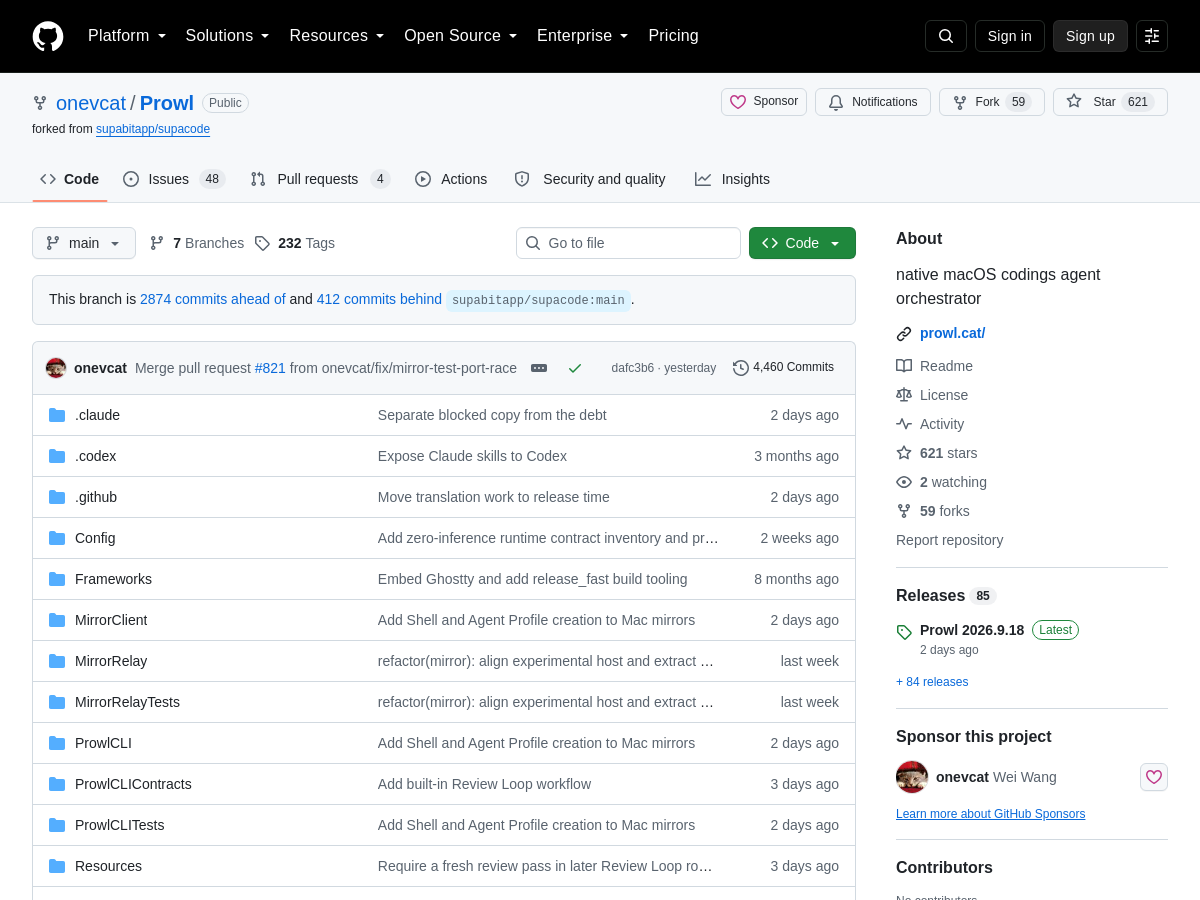
Task: Expand the green Code dropdown button
Action: click(x=802, y=243)
